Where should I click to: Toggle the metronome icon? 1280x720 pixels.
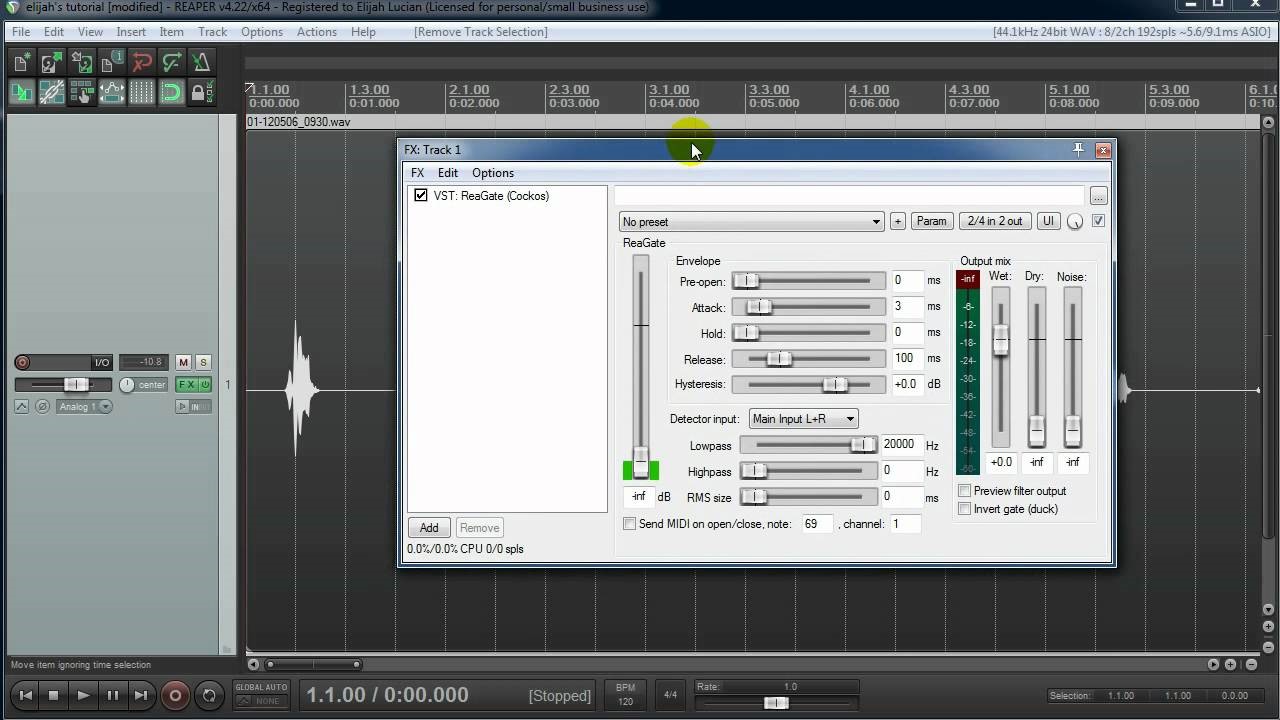click(202, 62)
